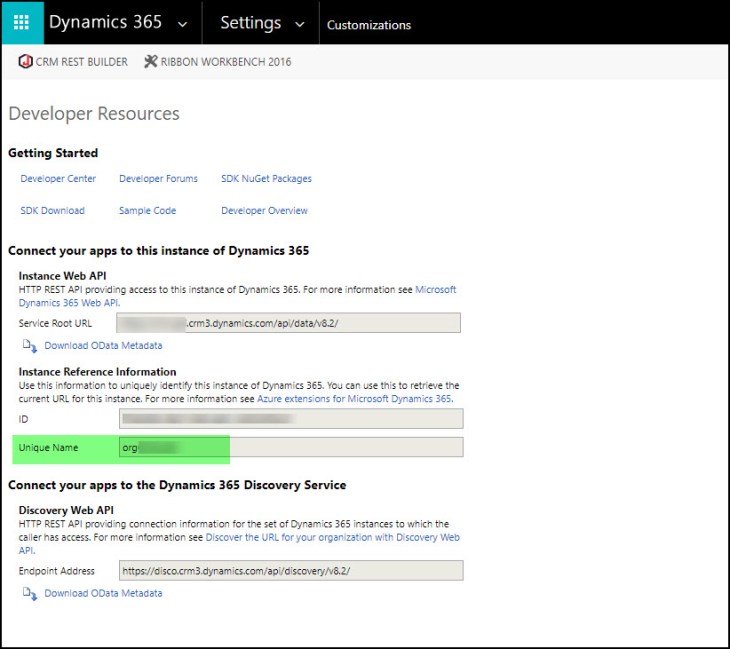Click the CRM REST Builder icon
Screen dimensions: 730x649
pyautogui.click(x=25, y=62)
